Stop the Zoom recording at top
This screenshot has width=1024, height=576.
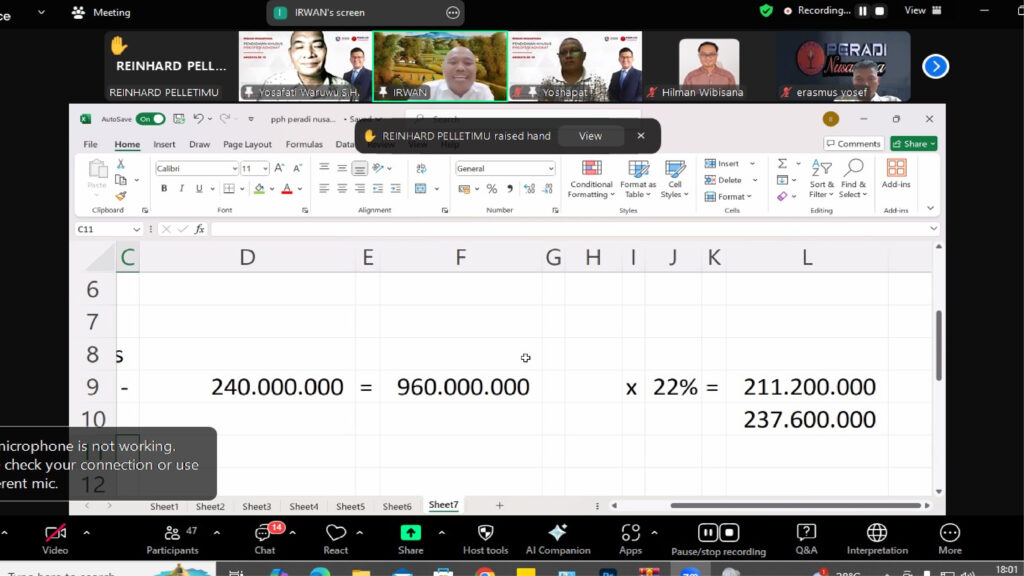880,11
